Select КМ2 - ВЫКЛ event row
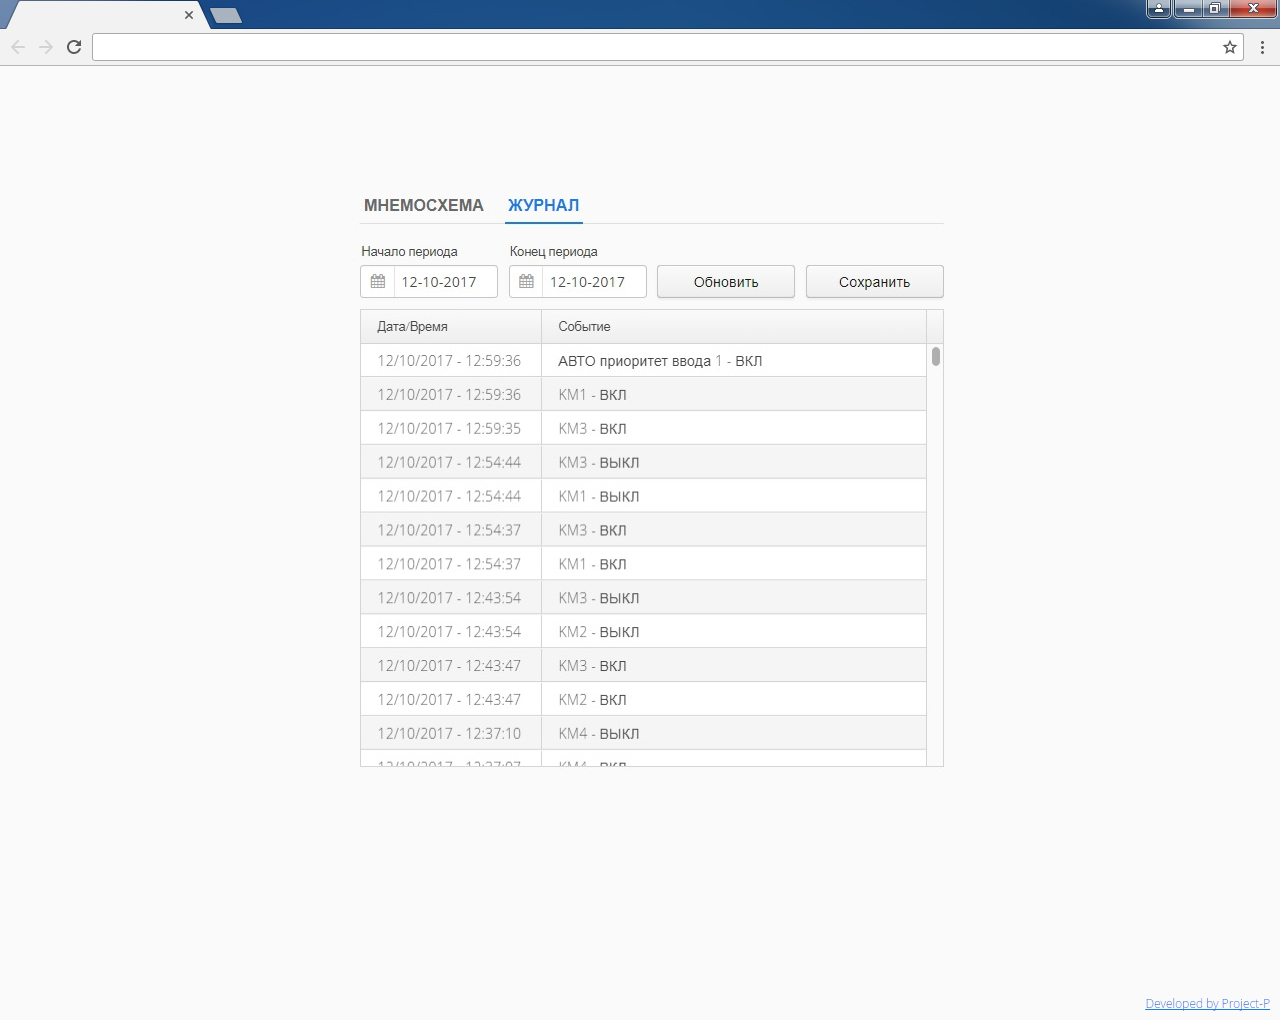1280x1020 pixels. tap(643, 632)
